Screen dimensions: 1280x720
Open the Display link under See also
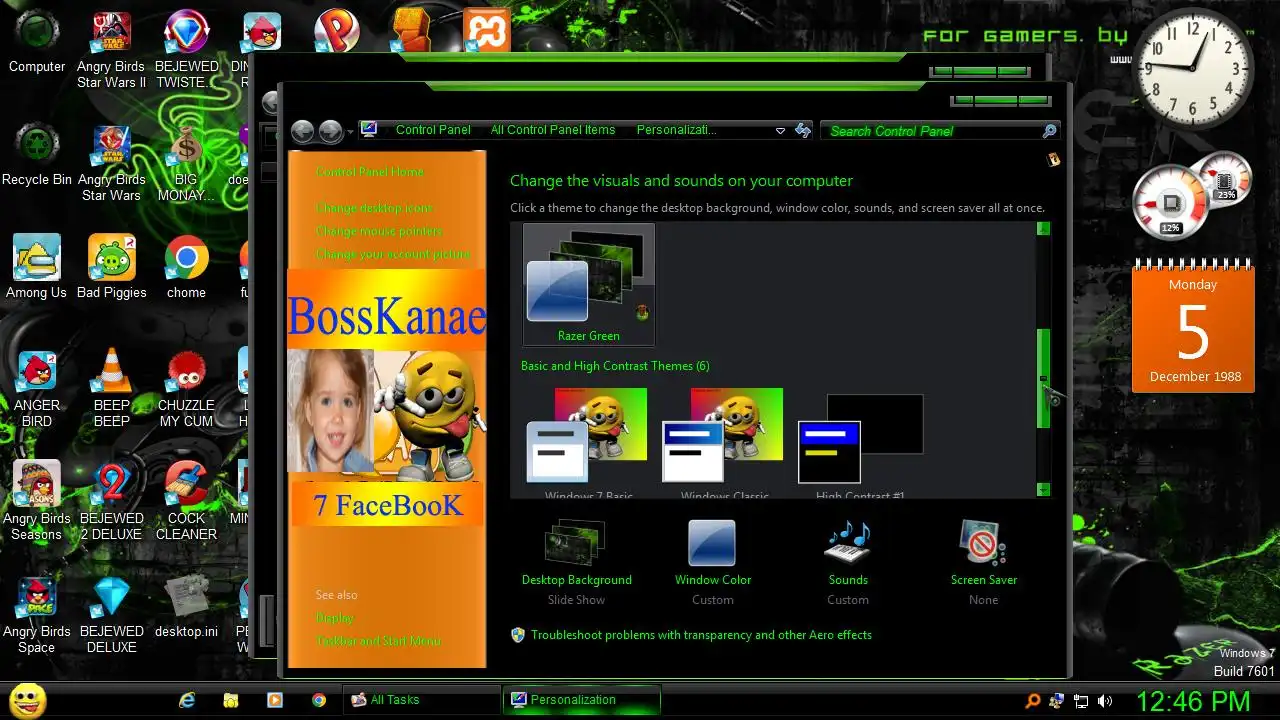click(x=335, y=618)
